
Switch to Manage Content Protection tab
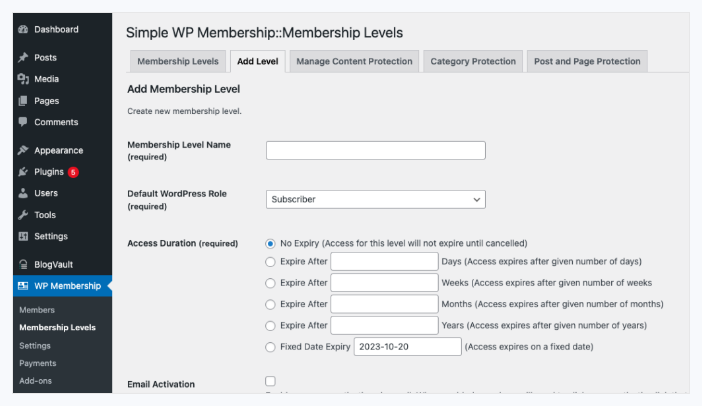click(x=354, y=61)
